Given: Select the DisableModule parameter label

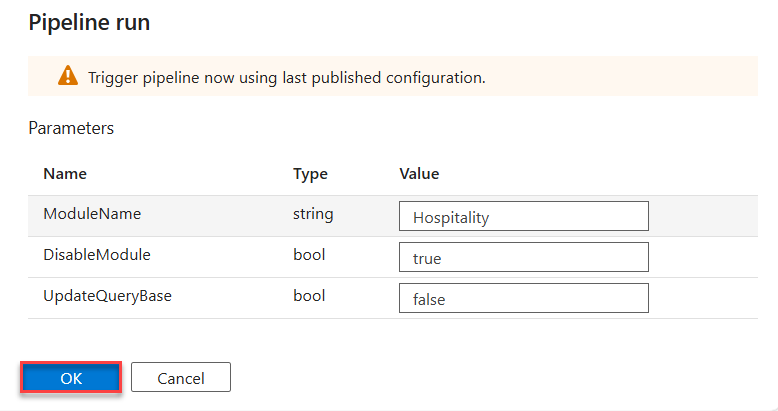Looking at the screenshot, I should [x=96, y=255].
